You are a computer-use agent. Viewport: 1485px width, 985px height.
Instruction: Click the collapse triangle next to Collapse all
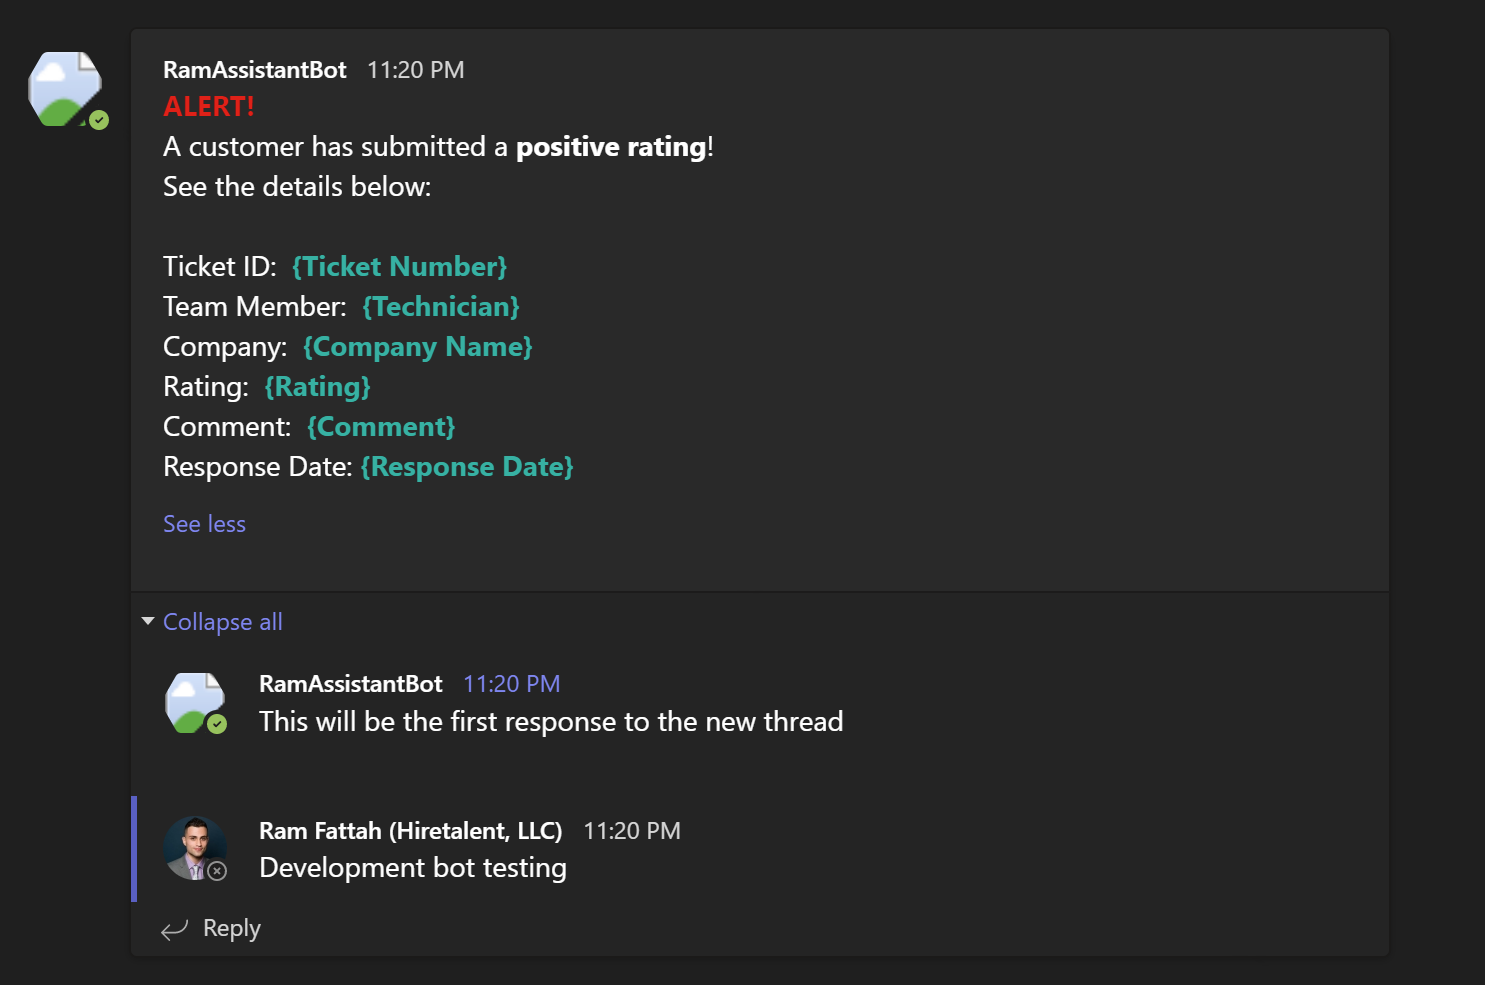[x=147, y=621]
